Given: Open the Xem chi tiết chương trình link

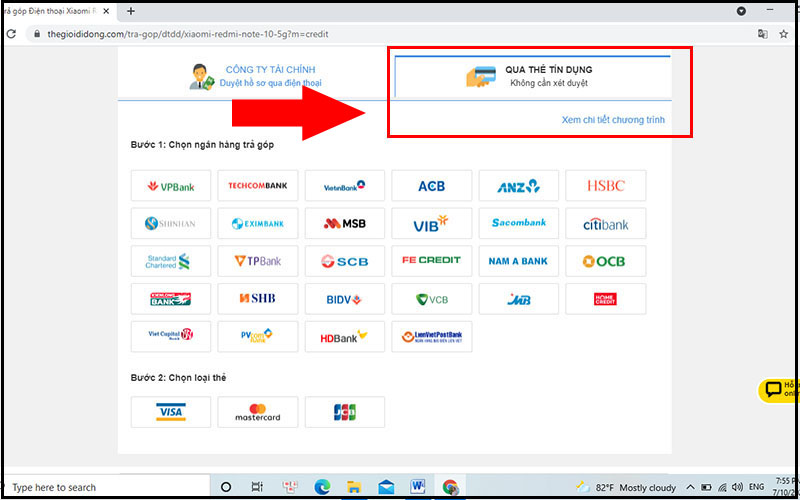Looking at the screenshot, I should coord(613,120).
